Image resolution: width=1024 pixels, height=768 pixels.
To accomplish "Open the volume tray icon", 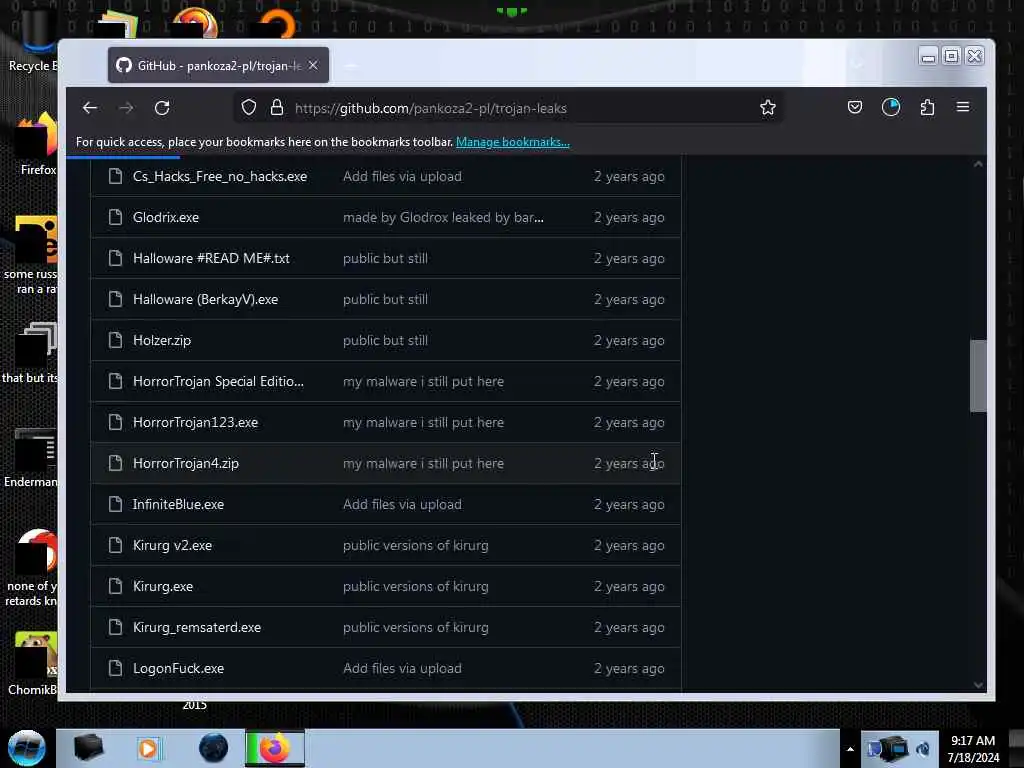I will tap(923, 749).
